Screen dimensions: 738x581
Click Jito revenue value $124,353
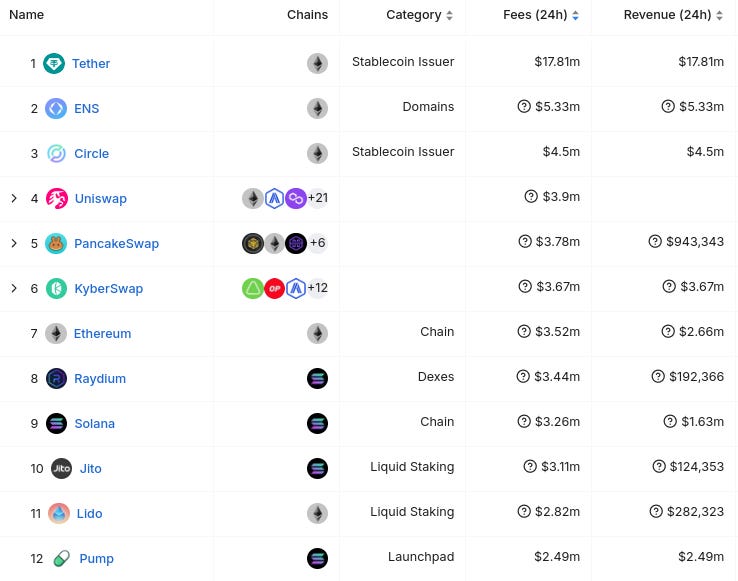(x=697, y=467)
